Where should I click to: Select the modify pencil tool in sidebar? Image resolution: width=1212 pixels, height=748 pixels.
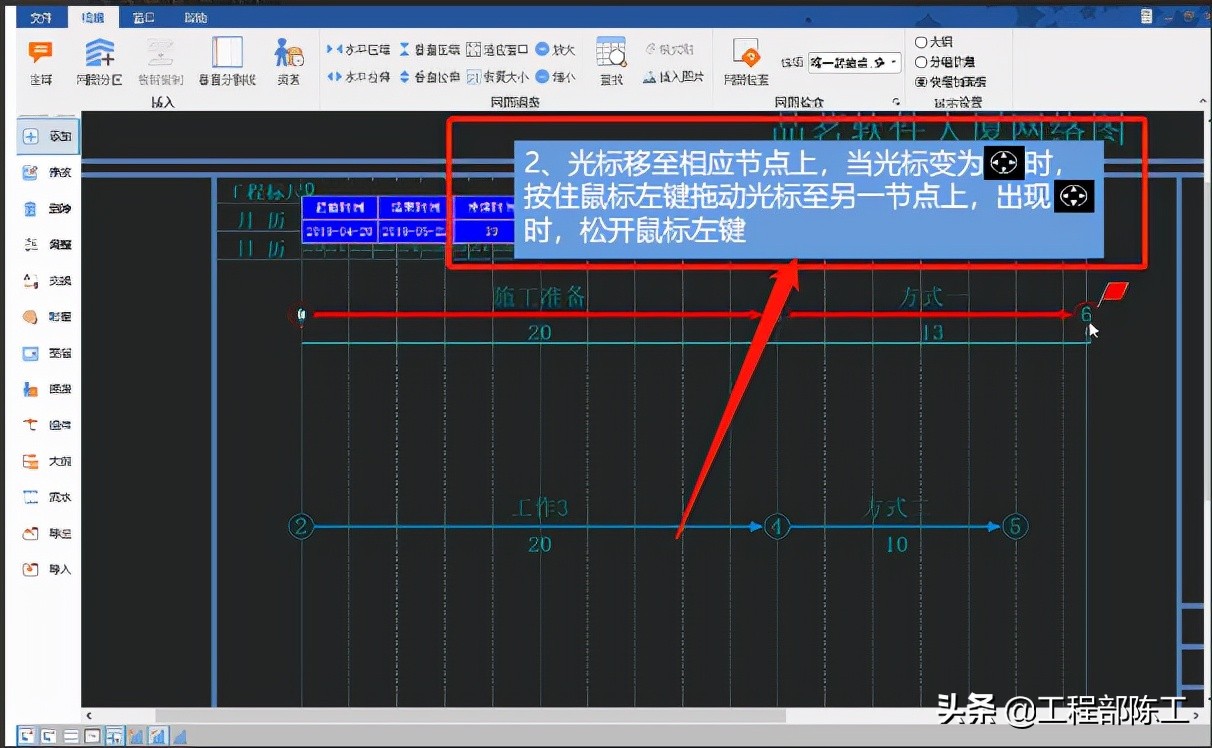pyautogui.click(x=49, y=172)
